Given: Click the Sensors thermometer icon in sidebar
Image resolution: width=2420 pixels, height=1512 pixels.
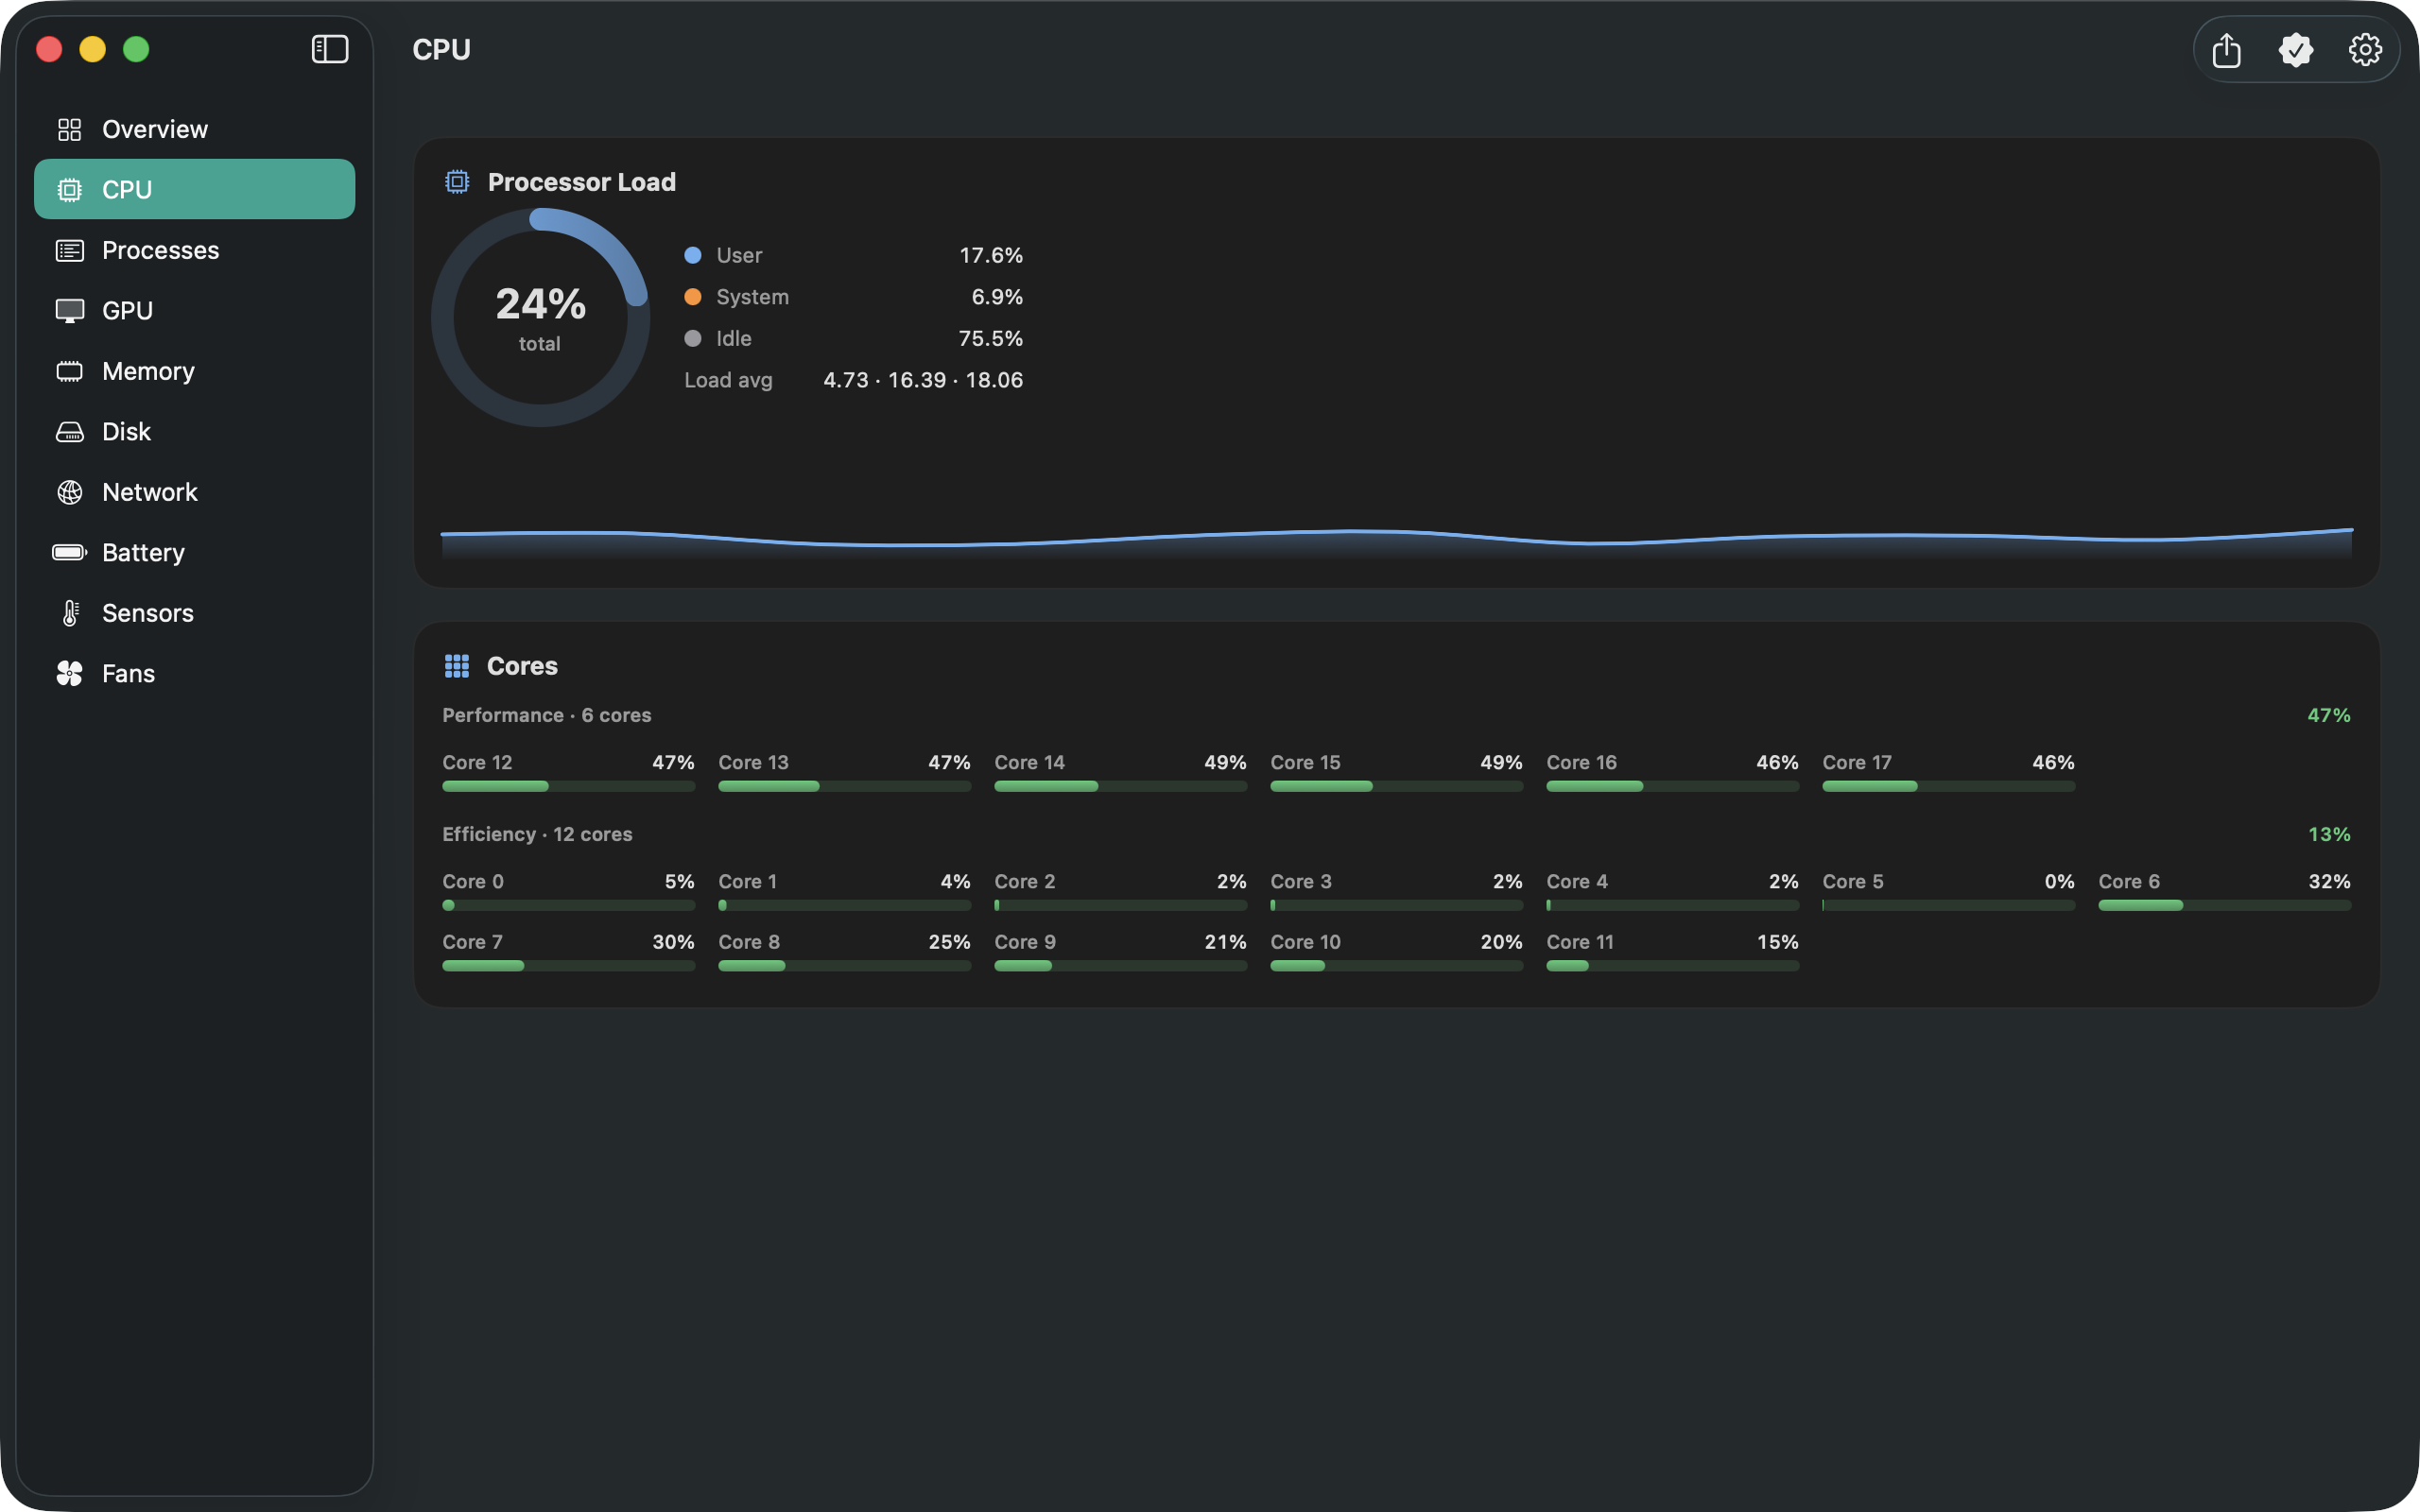Looking at the screenshot, I should [70, 613].
